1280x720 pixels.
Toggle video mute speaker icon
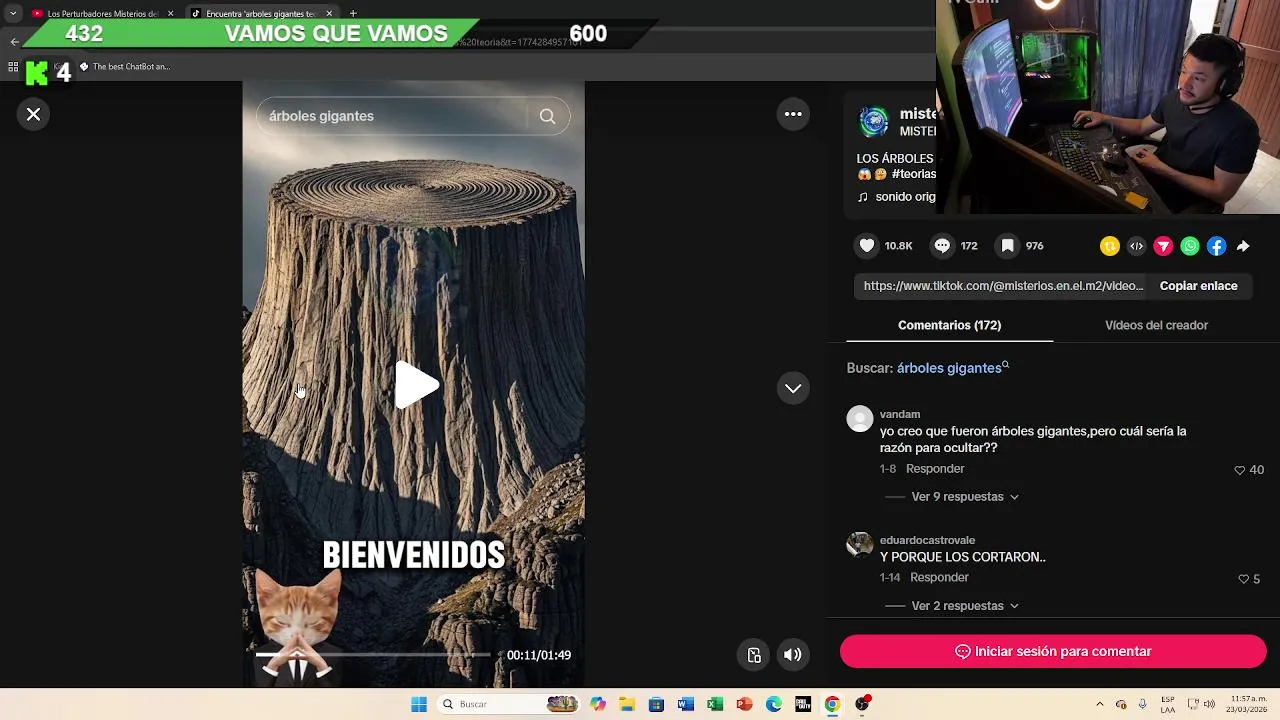coord(792,655)
